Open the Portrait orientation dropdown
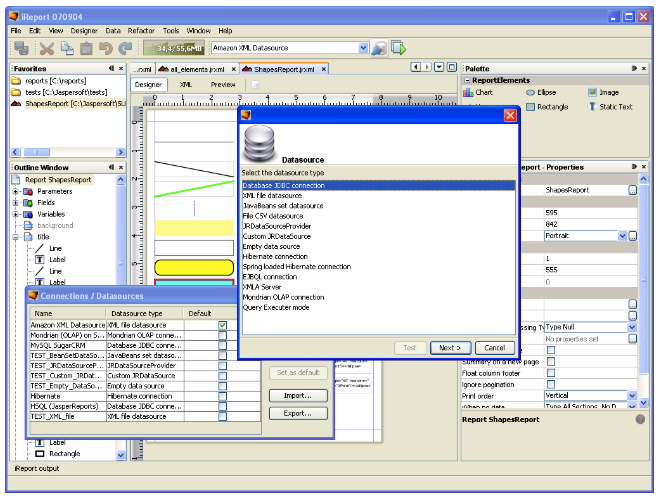658x498 pixels. (x=622, y=236)
